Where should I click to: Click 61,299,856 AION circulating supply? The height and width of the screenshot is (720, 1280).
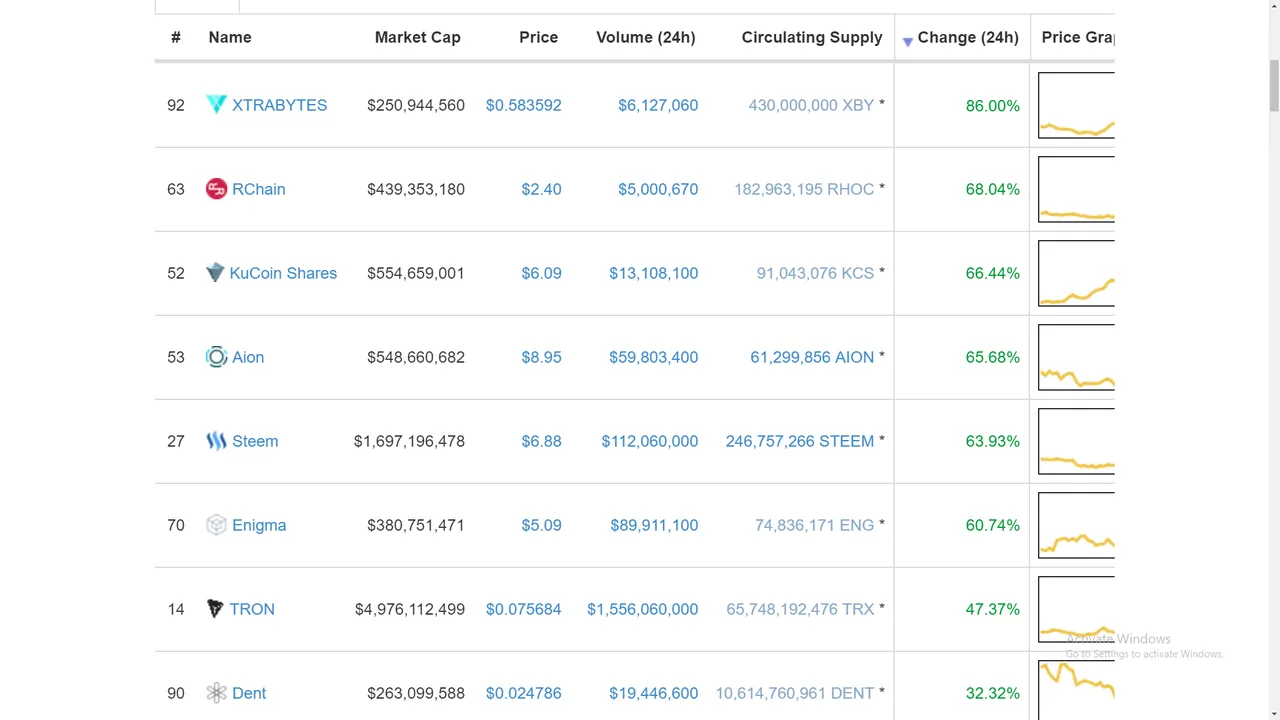pos(812,357)
